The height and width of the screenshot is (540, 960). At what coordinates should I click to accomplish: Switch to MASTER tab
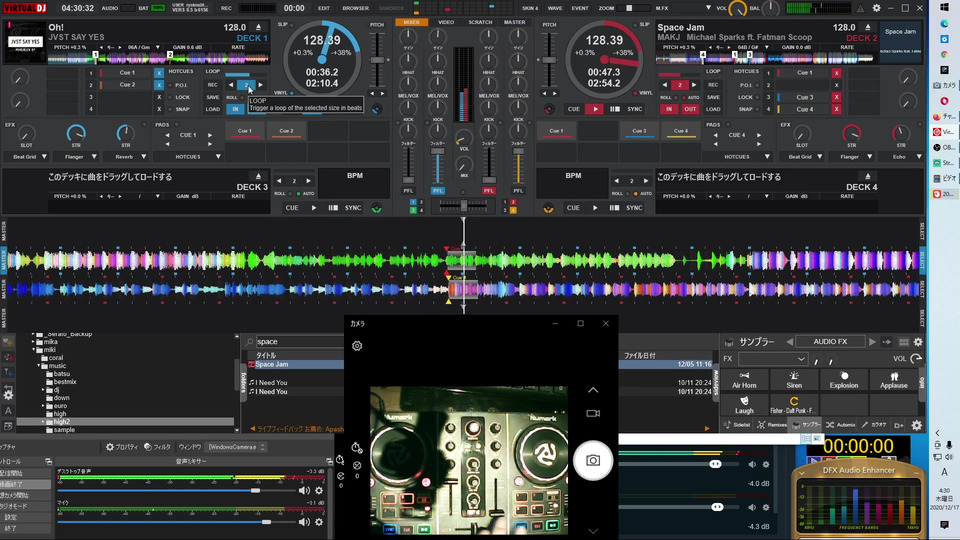(x=514, y=22)
